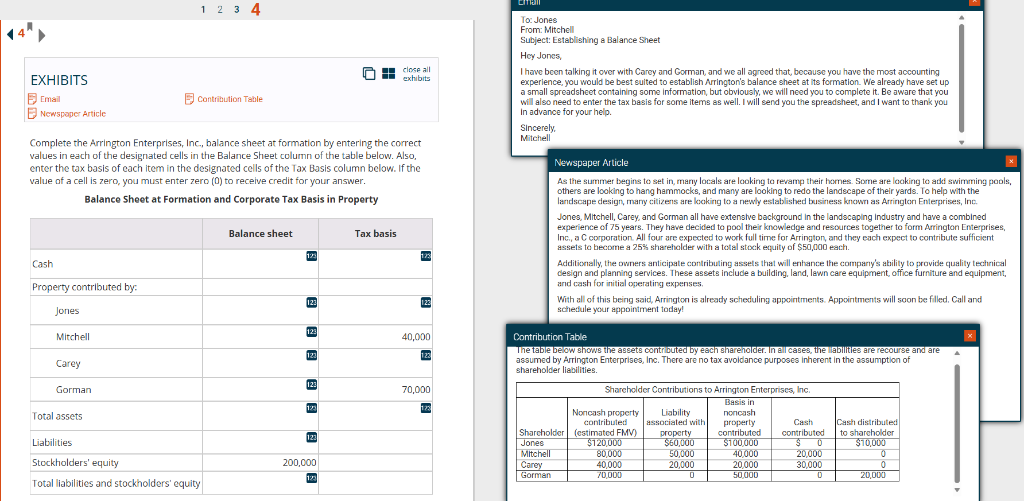Close the Contribution Table exhibit window
The height and width of the screenshot is (501, 1024).
click(x=969, y=336)
